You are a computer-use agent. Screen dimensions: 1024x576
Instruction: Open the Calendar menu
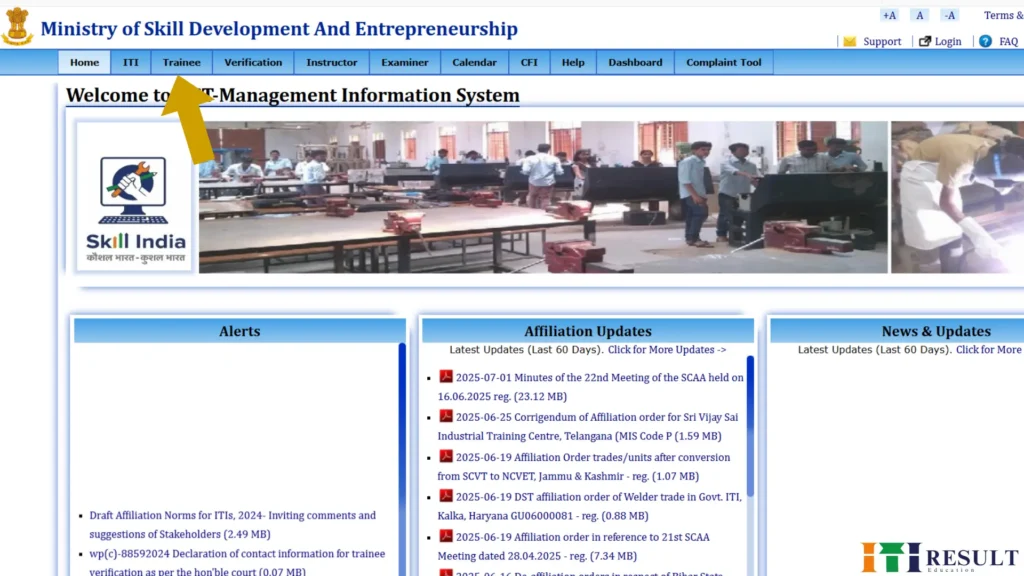(474, 63)
